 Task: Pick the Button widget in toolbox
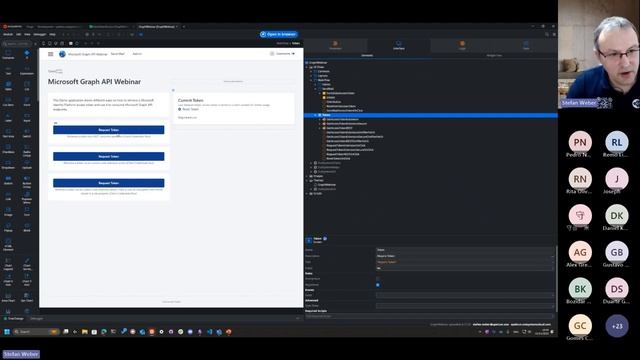tap(8, 180)
